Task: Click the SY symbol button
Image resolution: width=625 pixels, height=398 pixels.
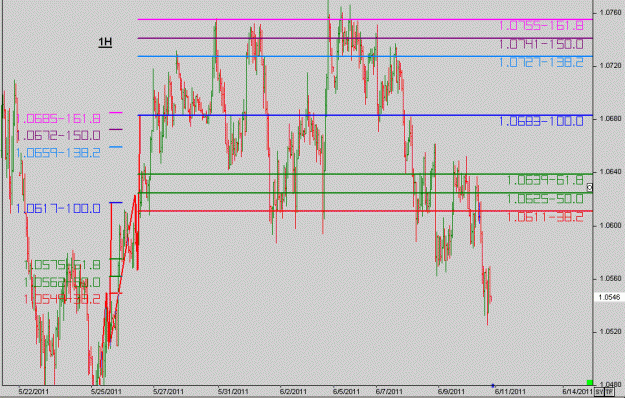Action: pos(599,392)
